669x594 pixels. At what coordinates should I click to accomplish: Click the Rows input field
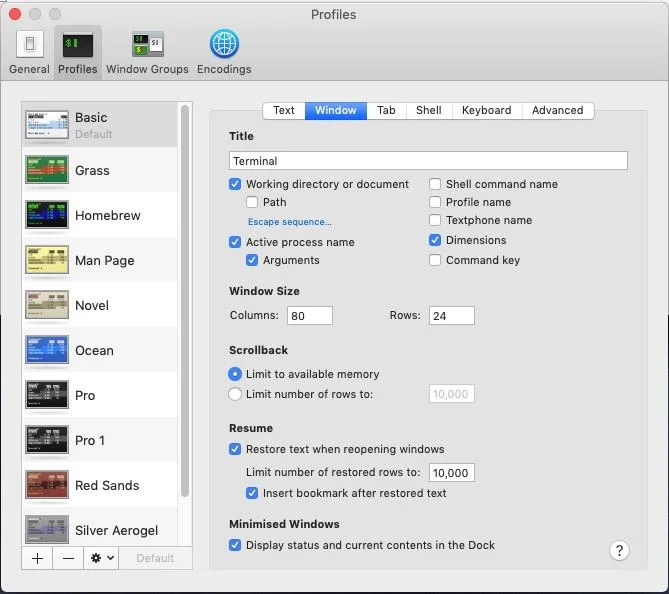[x=452, y=316]
